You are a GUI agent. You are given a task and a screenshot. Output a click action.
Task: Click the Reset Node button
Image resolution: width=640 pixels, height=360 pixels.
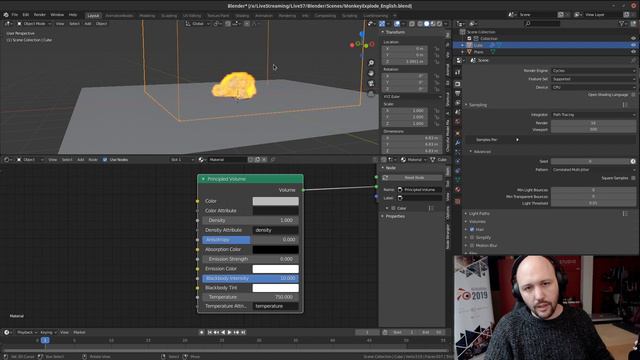coord(412,178)
